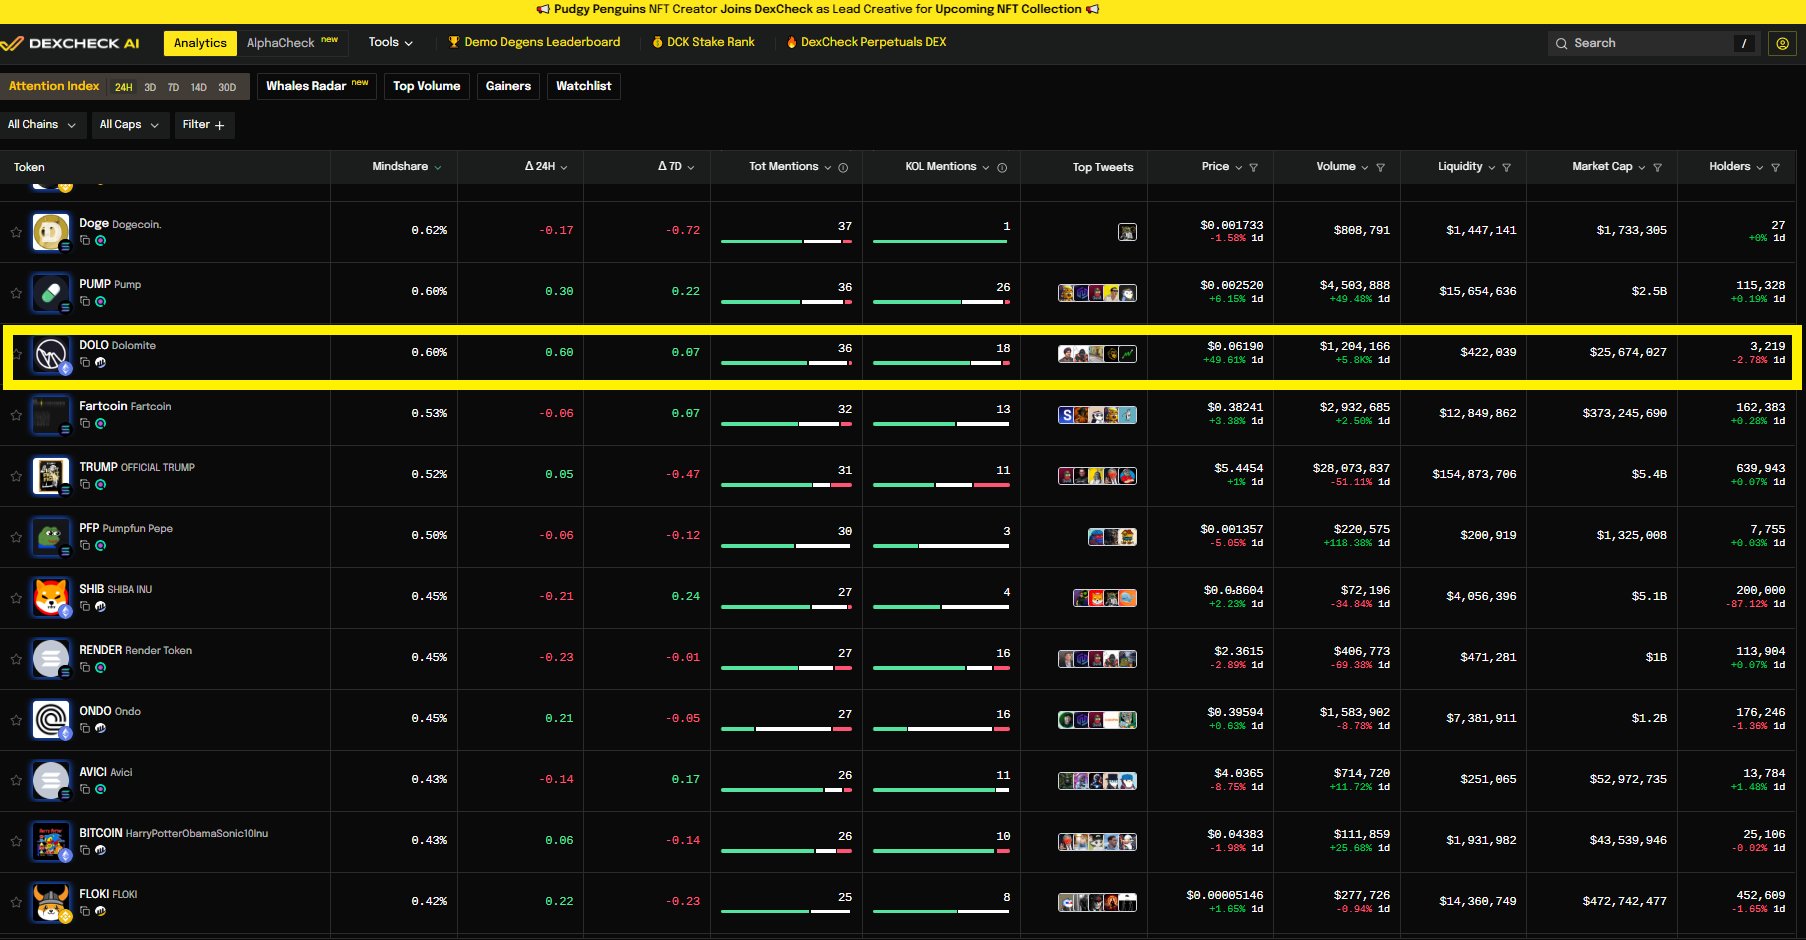
Task: Open the DCK Stake Rank link
Action: pos(703,42)
